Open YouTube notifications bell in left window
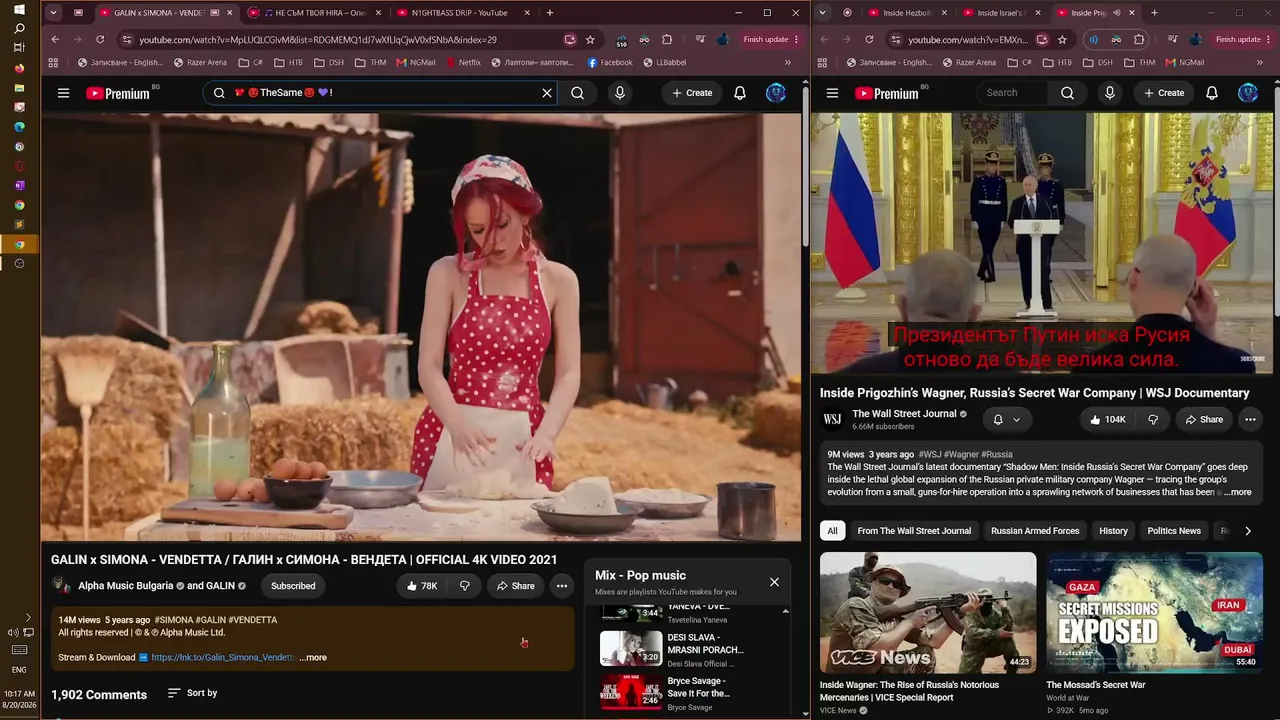 point(740,93)
